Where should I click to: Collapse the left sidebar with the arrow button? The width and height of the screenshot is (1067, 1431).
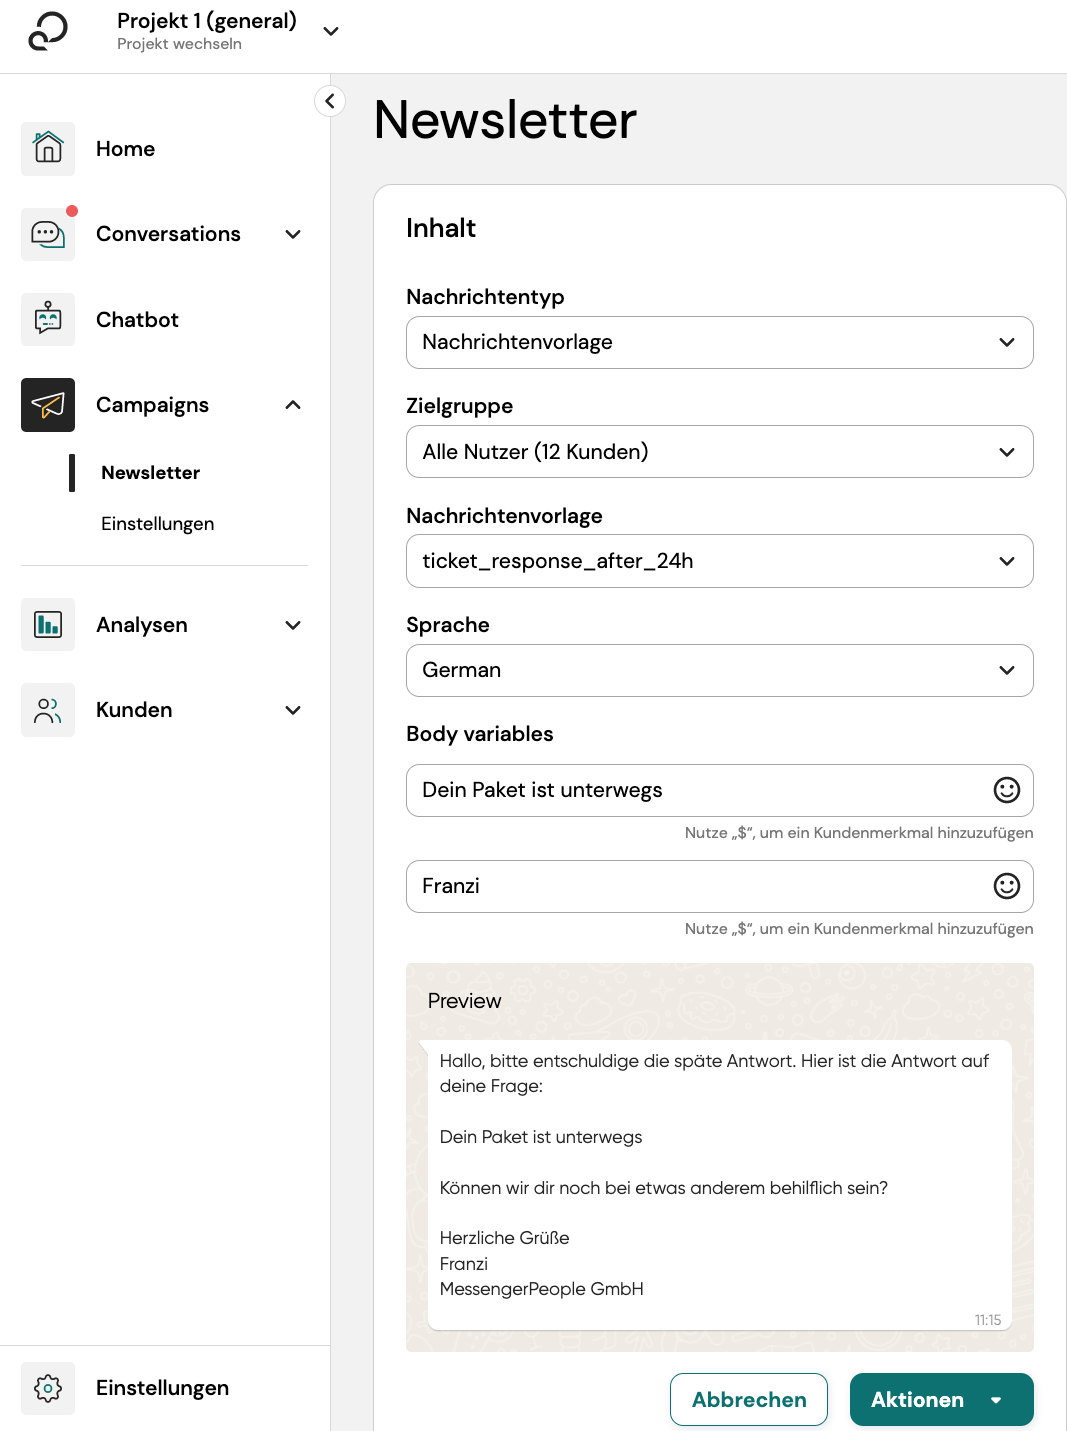click(x=329, y=101)
